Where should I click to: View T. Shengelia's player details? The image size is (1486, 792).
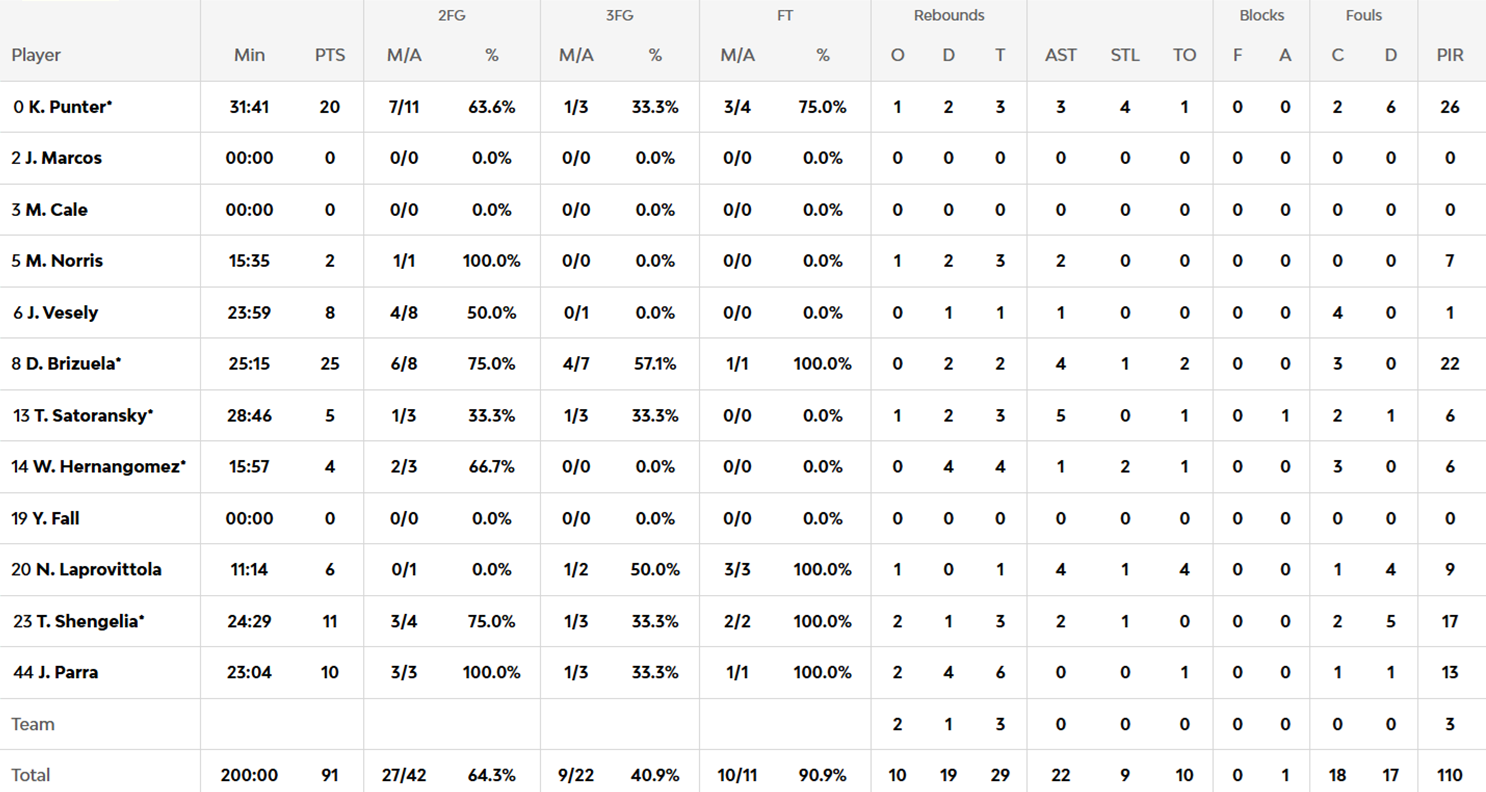[80, 621]
